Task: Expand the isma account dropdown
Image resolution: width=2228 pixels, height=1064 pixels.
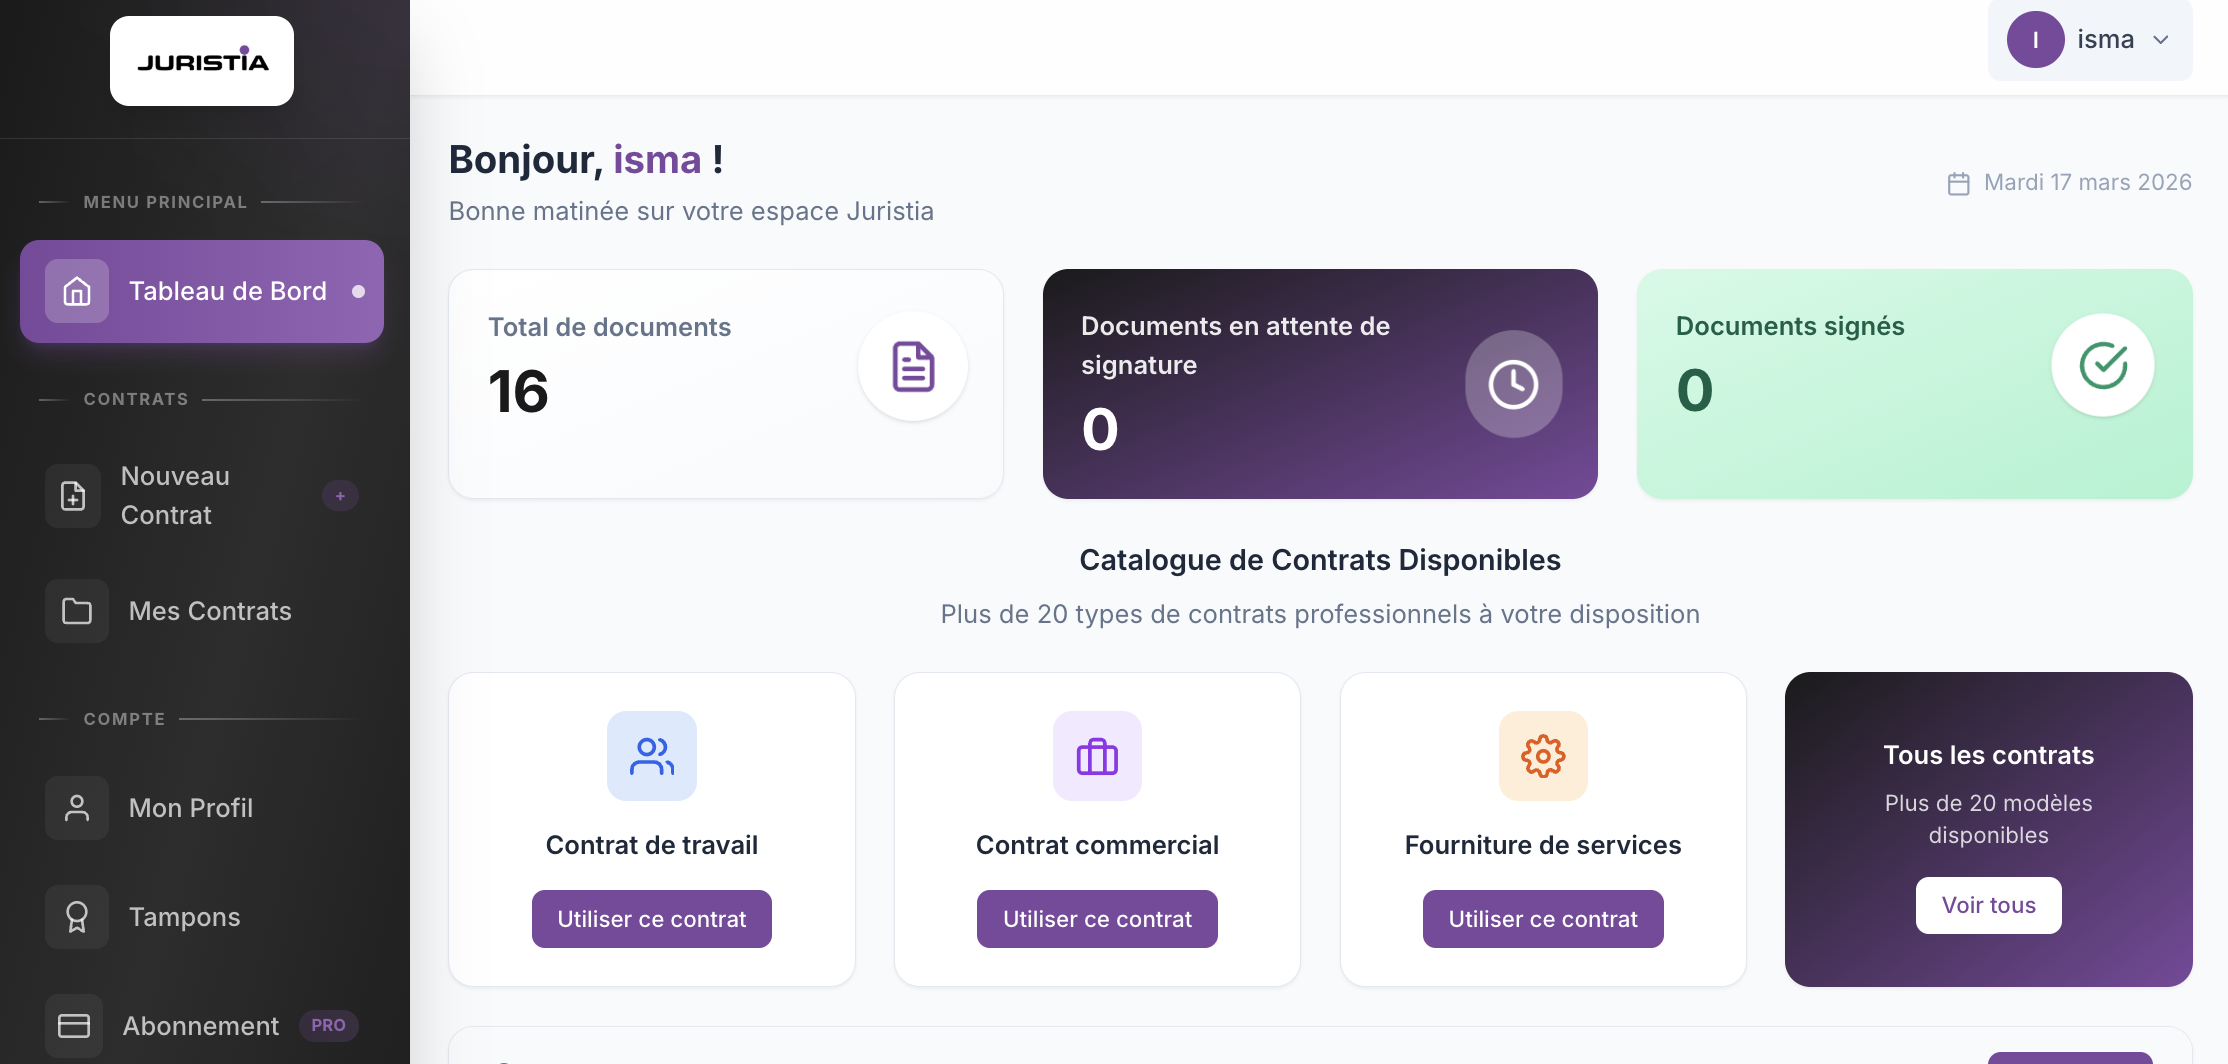Action: point(2162,40)
